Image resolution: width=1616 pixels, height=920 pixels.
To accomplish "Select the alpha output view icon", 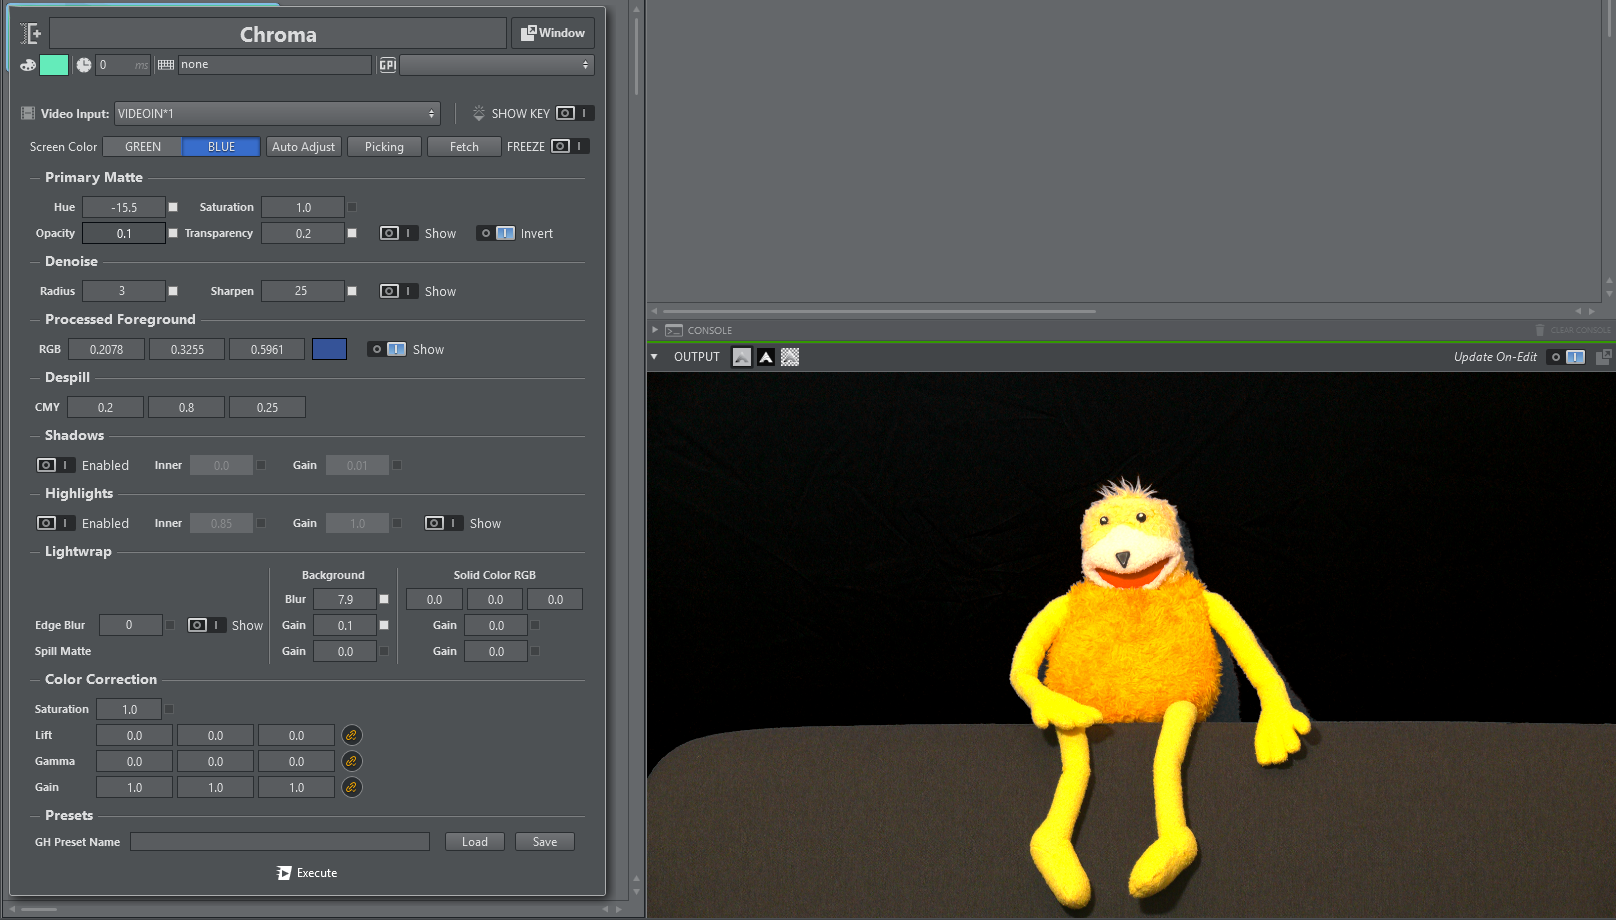I will click(x=766, y=357).
